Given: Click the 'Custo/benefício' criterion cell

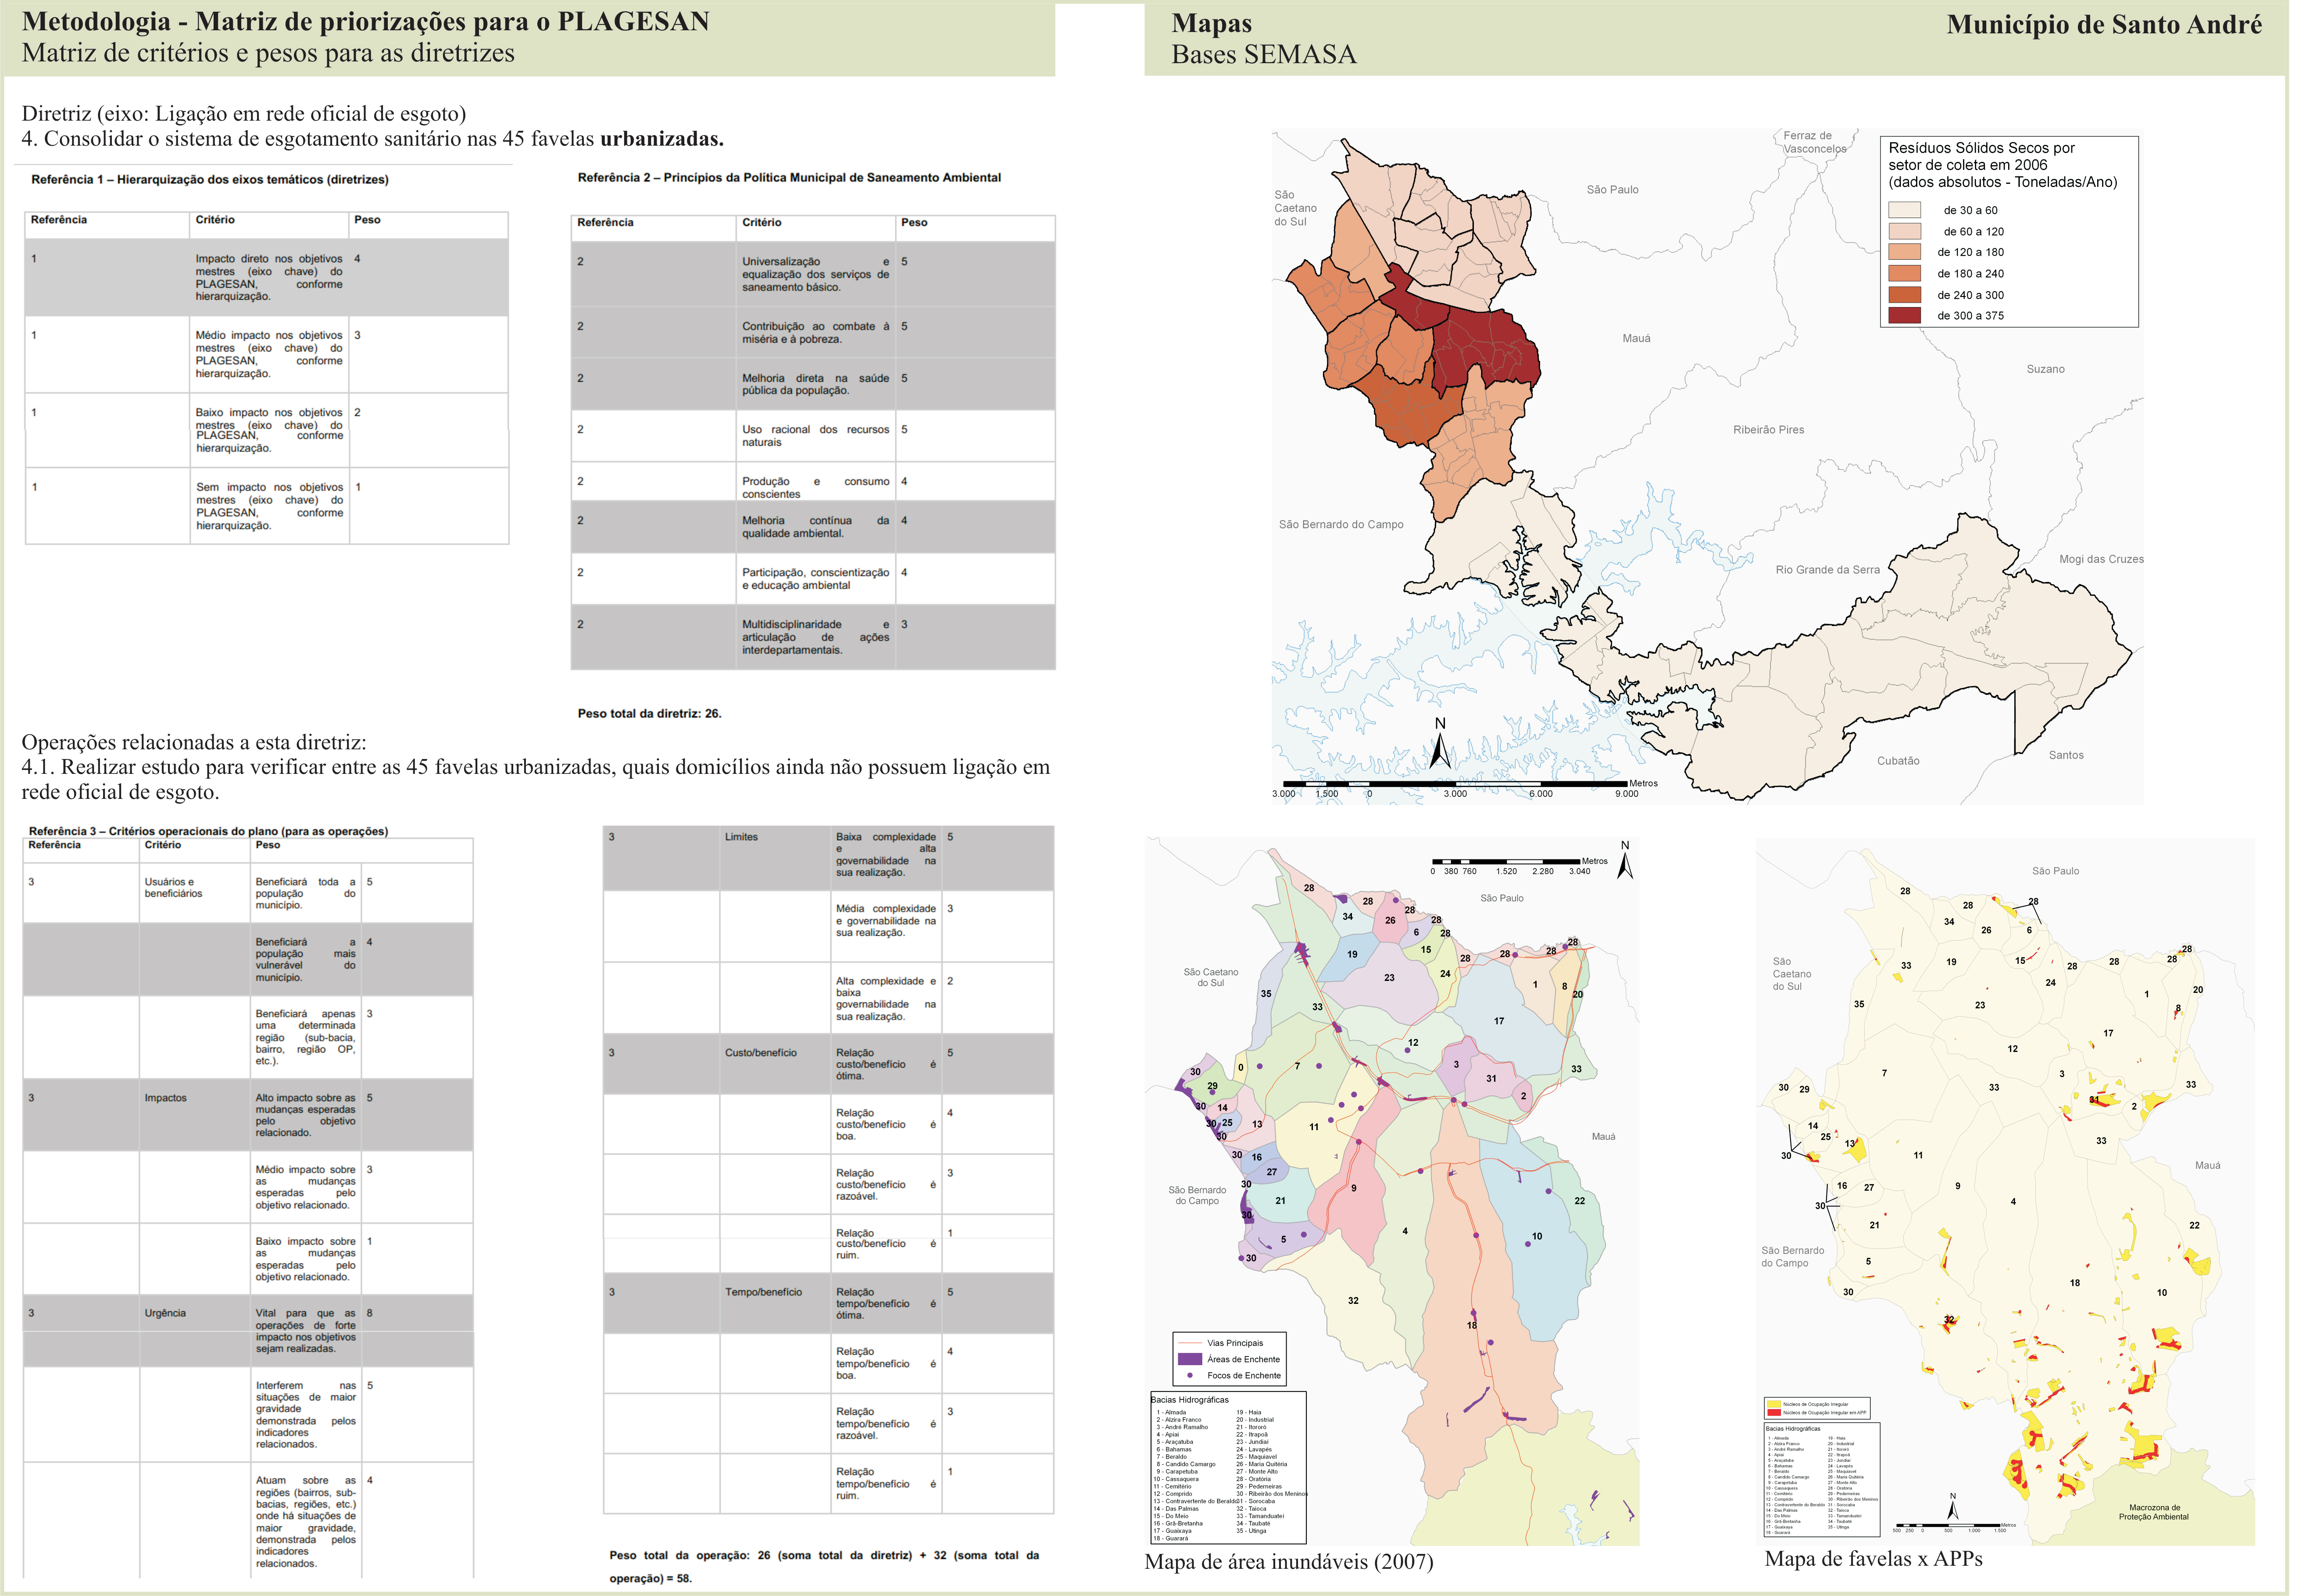Looking at the screenshot, I should click(775, 1064).
